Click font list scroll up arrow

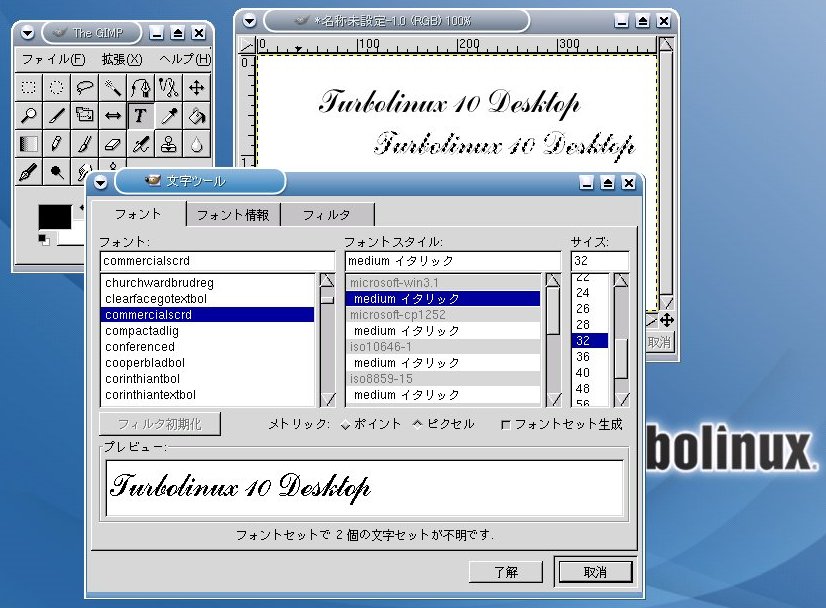(x=328, y=280)
